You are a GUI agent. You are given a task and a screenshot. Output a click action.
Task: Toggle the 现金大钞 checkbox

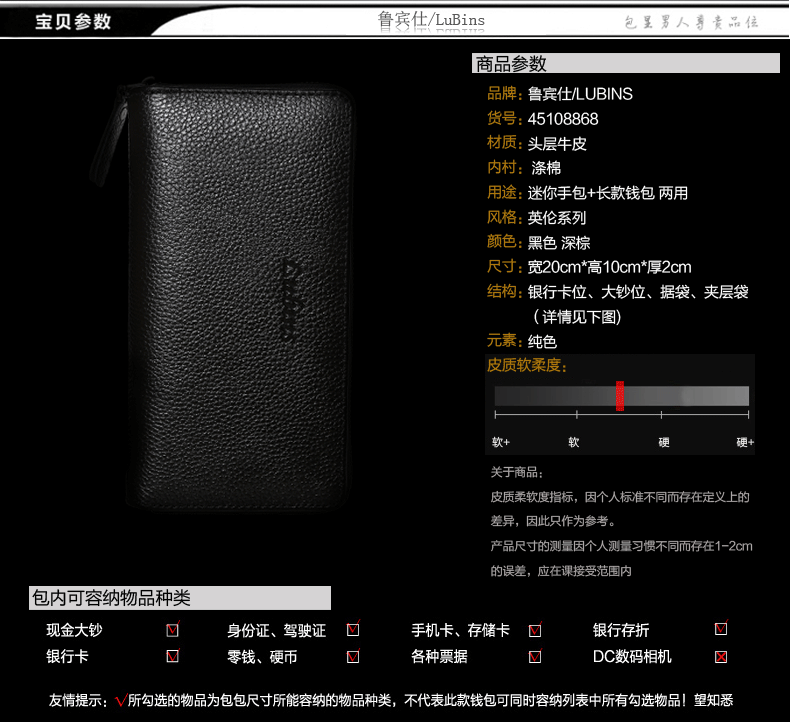click(x=172, y=630)
